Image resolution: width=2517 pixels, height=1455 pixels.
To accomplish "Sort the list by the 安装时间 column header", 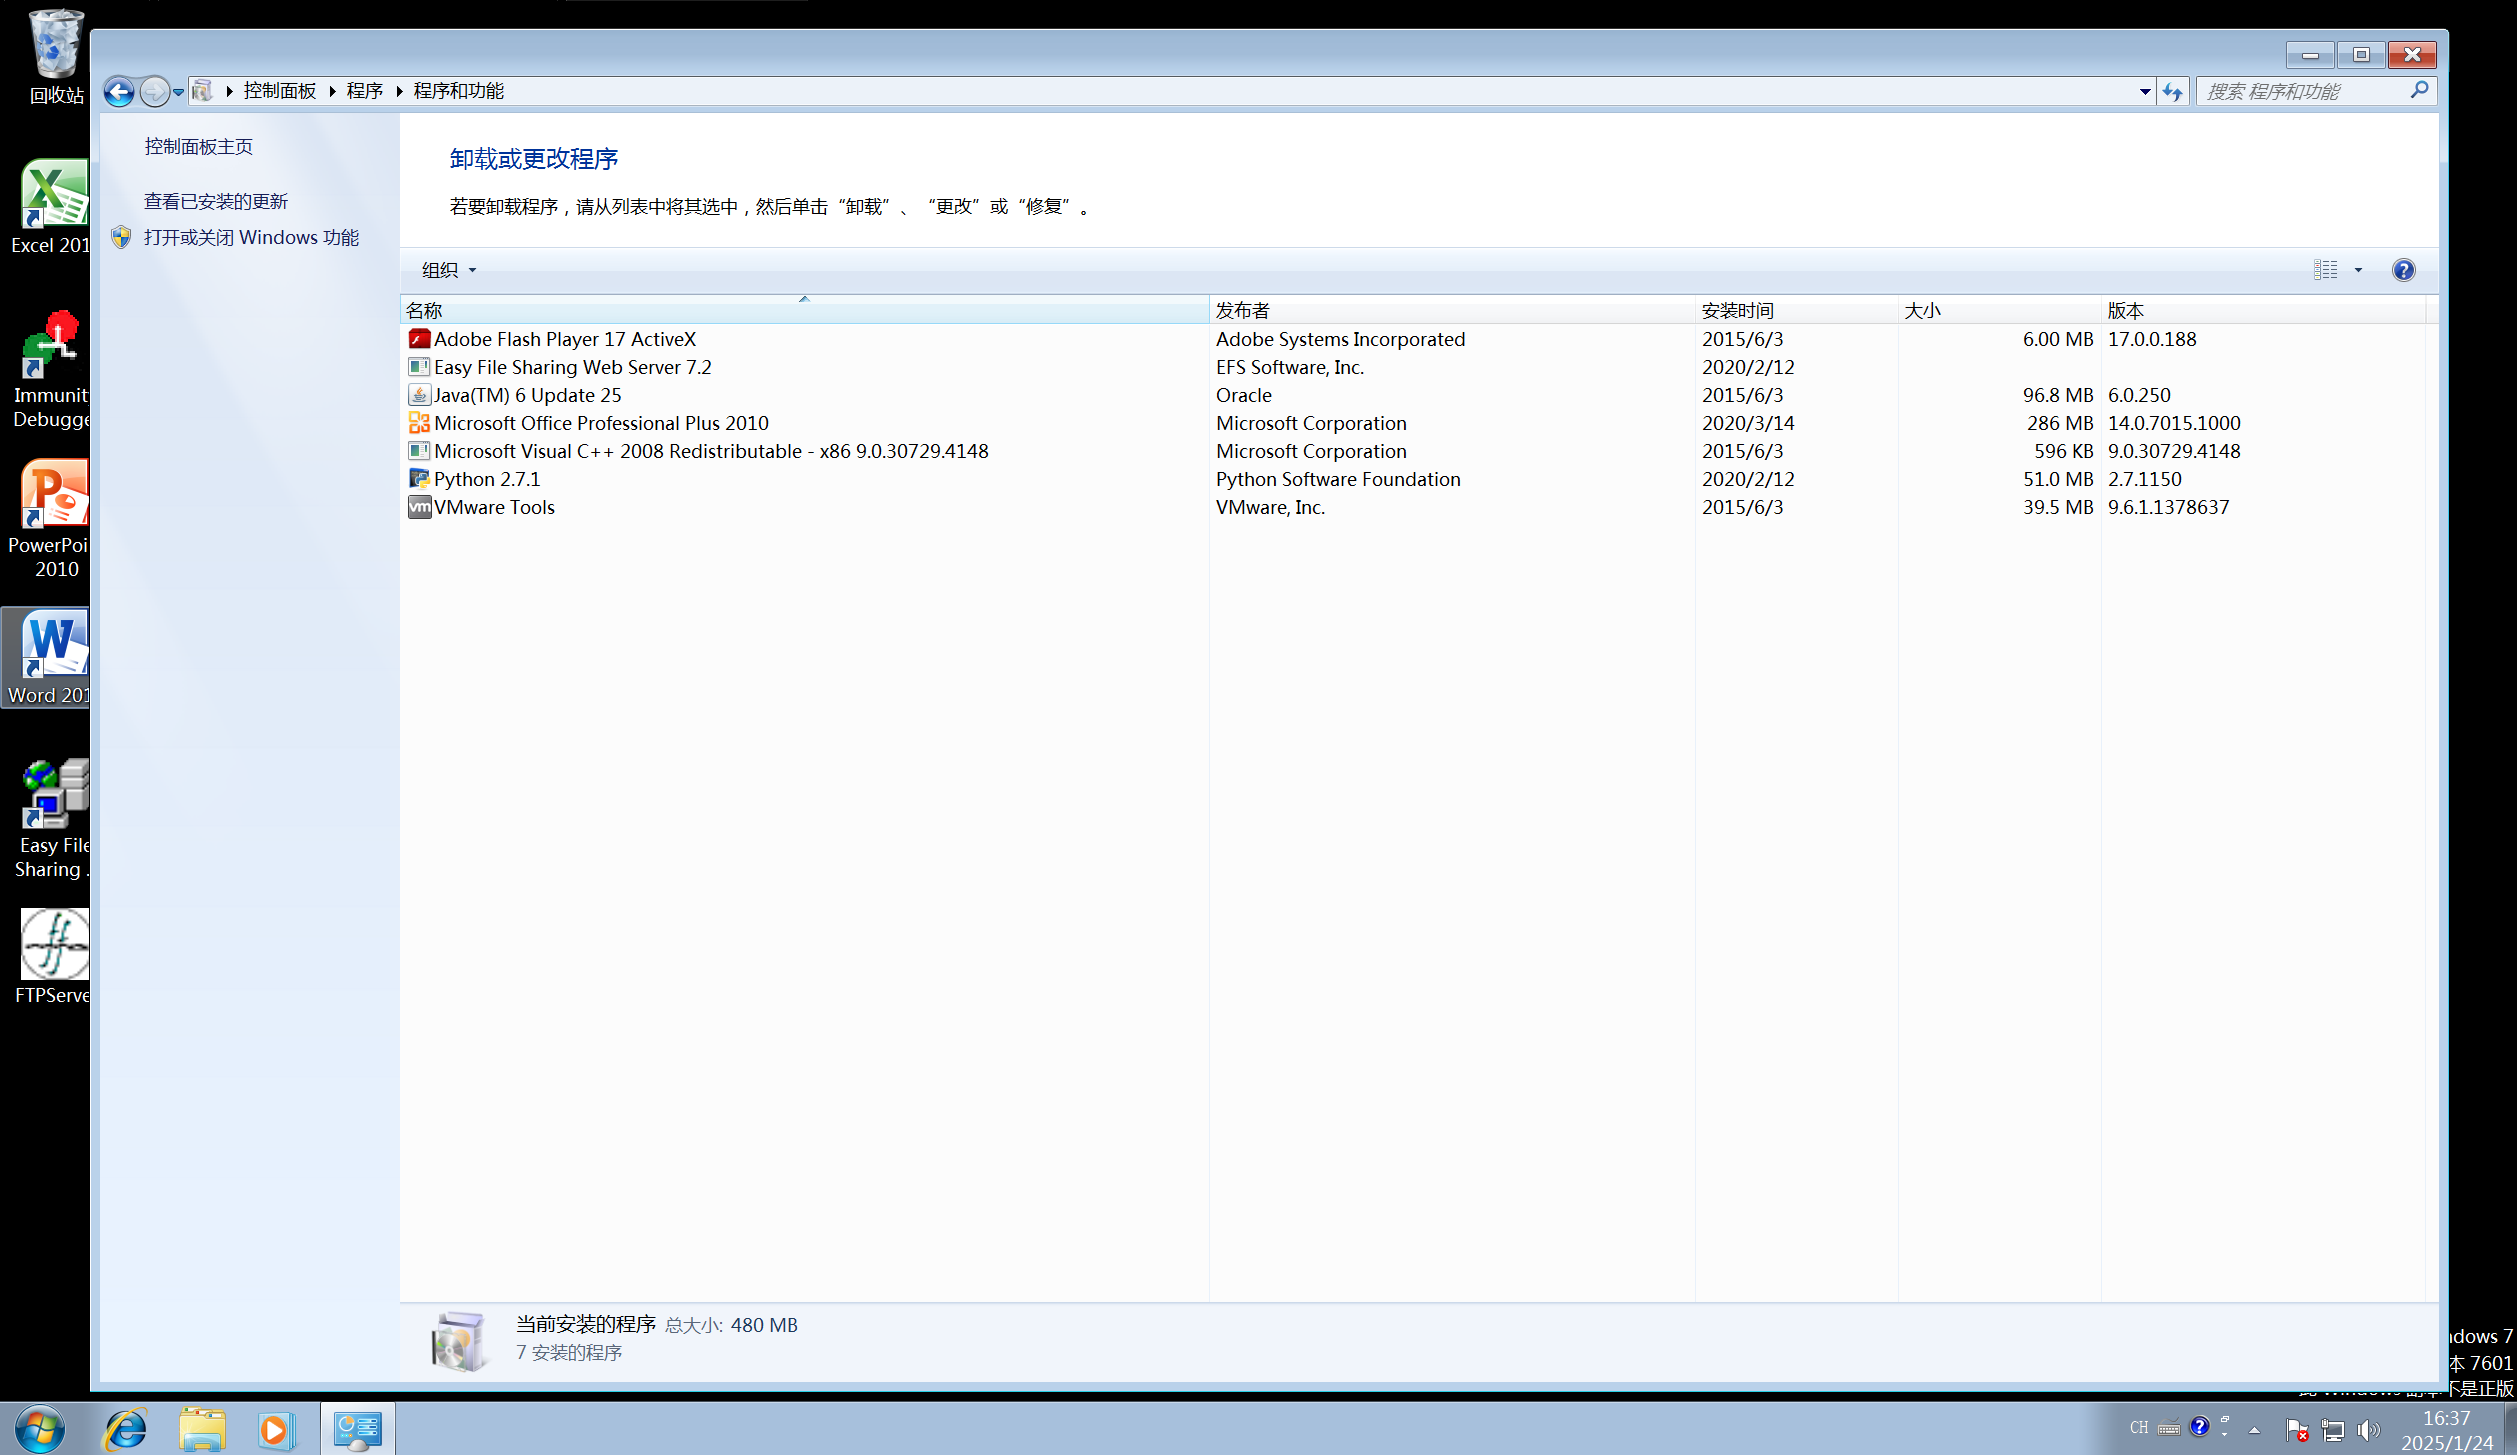I will point(1738,310).
